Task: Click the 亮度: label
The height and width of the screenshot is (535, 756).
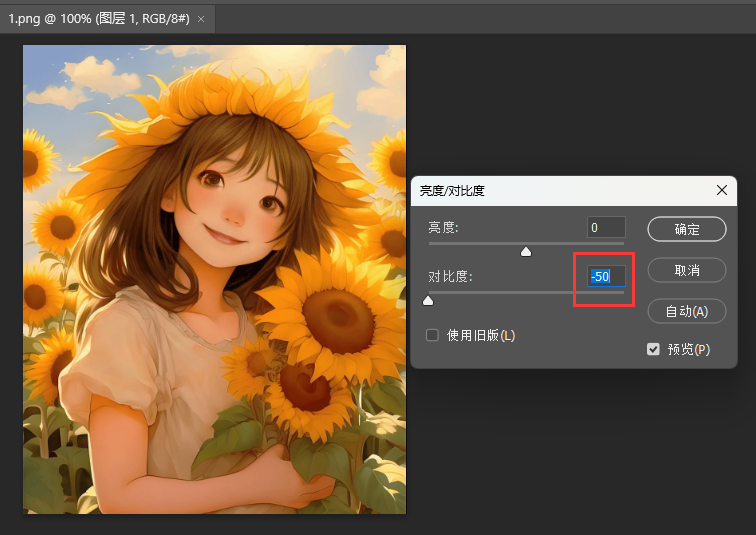Action: [x=443, y=227]
